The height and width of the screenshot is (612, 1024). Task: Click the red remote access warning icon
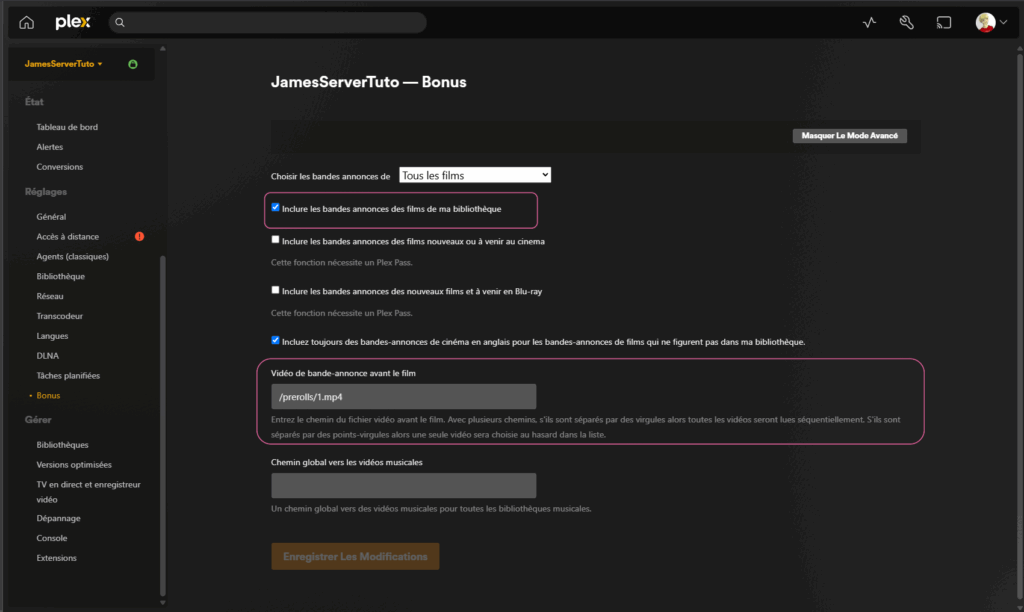(x=139, y=236)
